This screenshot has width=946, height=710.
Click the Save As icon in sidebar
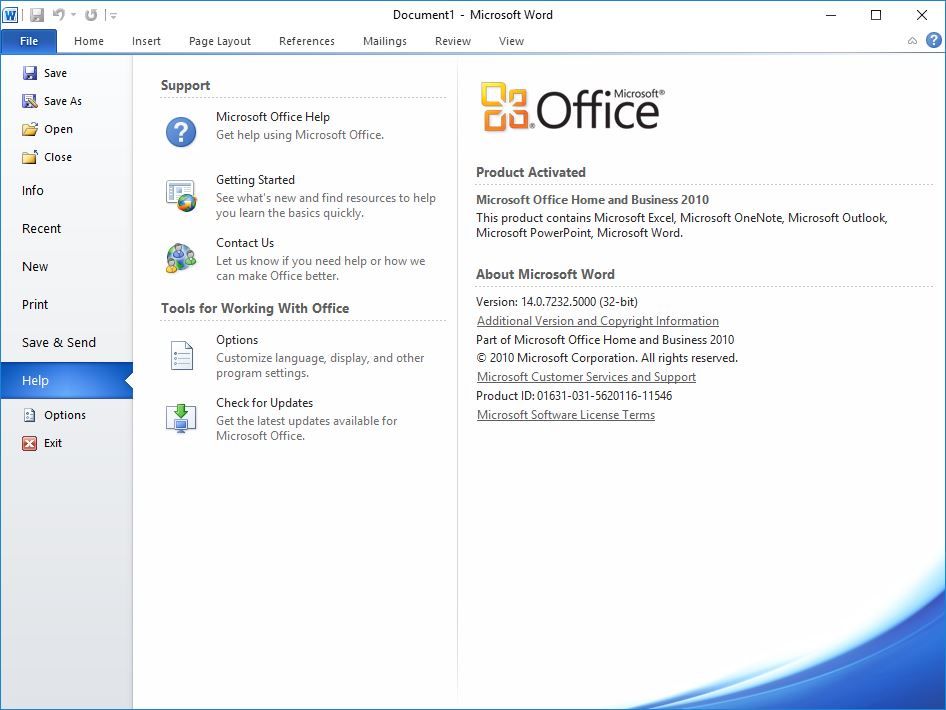coord(30,101)
